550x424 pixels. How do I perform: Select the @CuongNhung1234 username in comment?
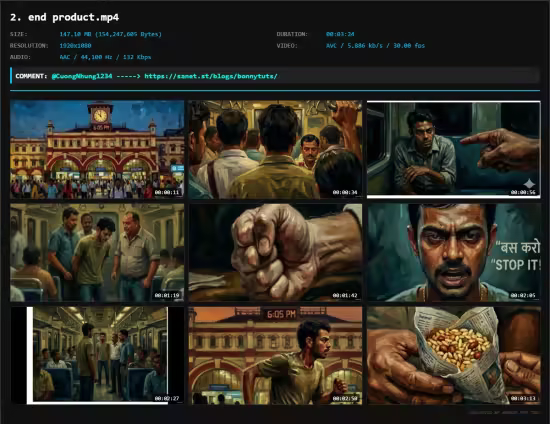82,76
